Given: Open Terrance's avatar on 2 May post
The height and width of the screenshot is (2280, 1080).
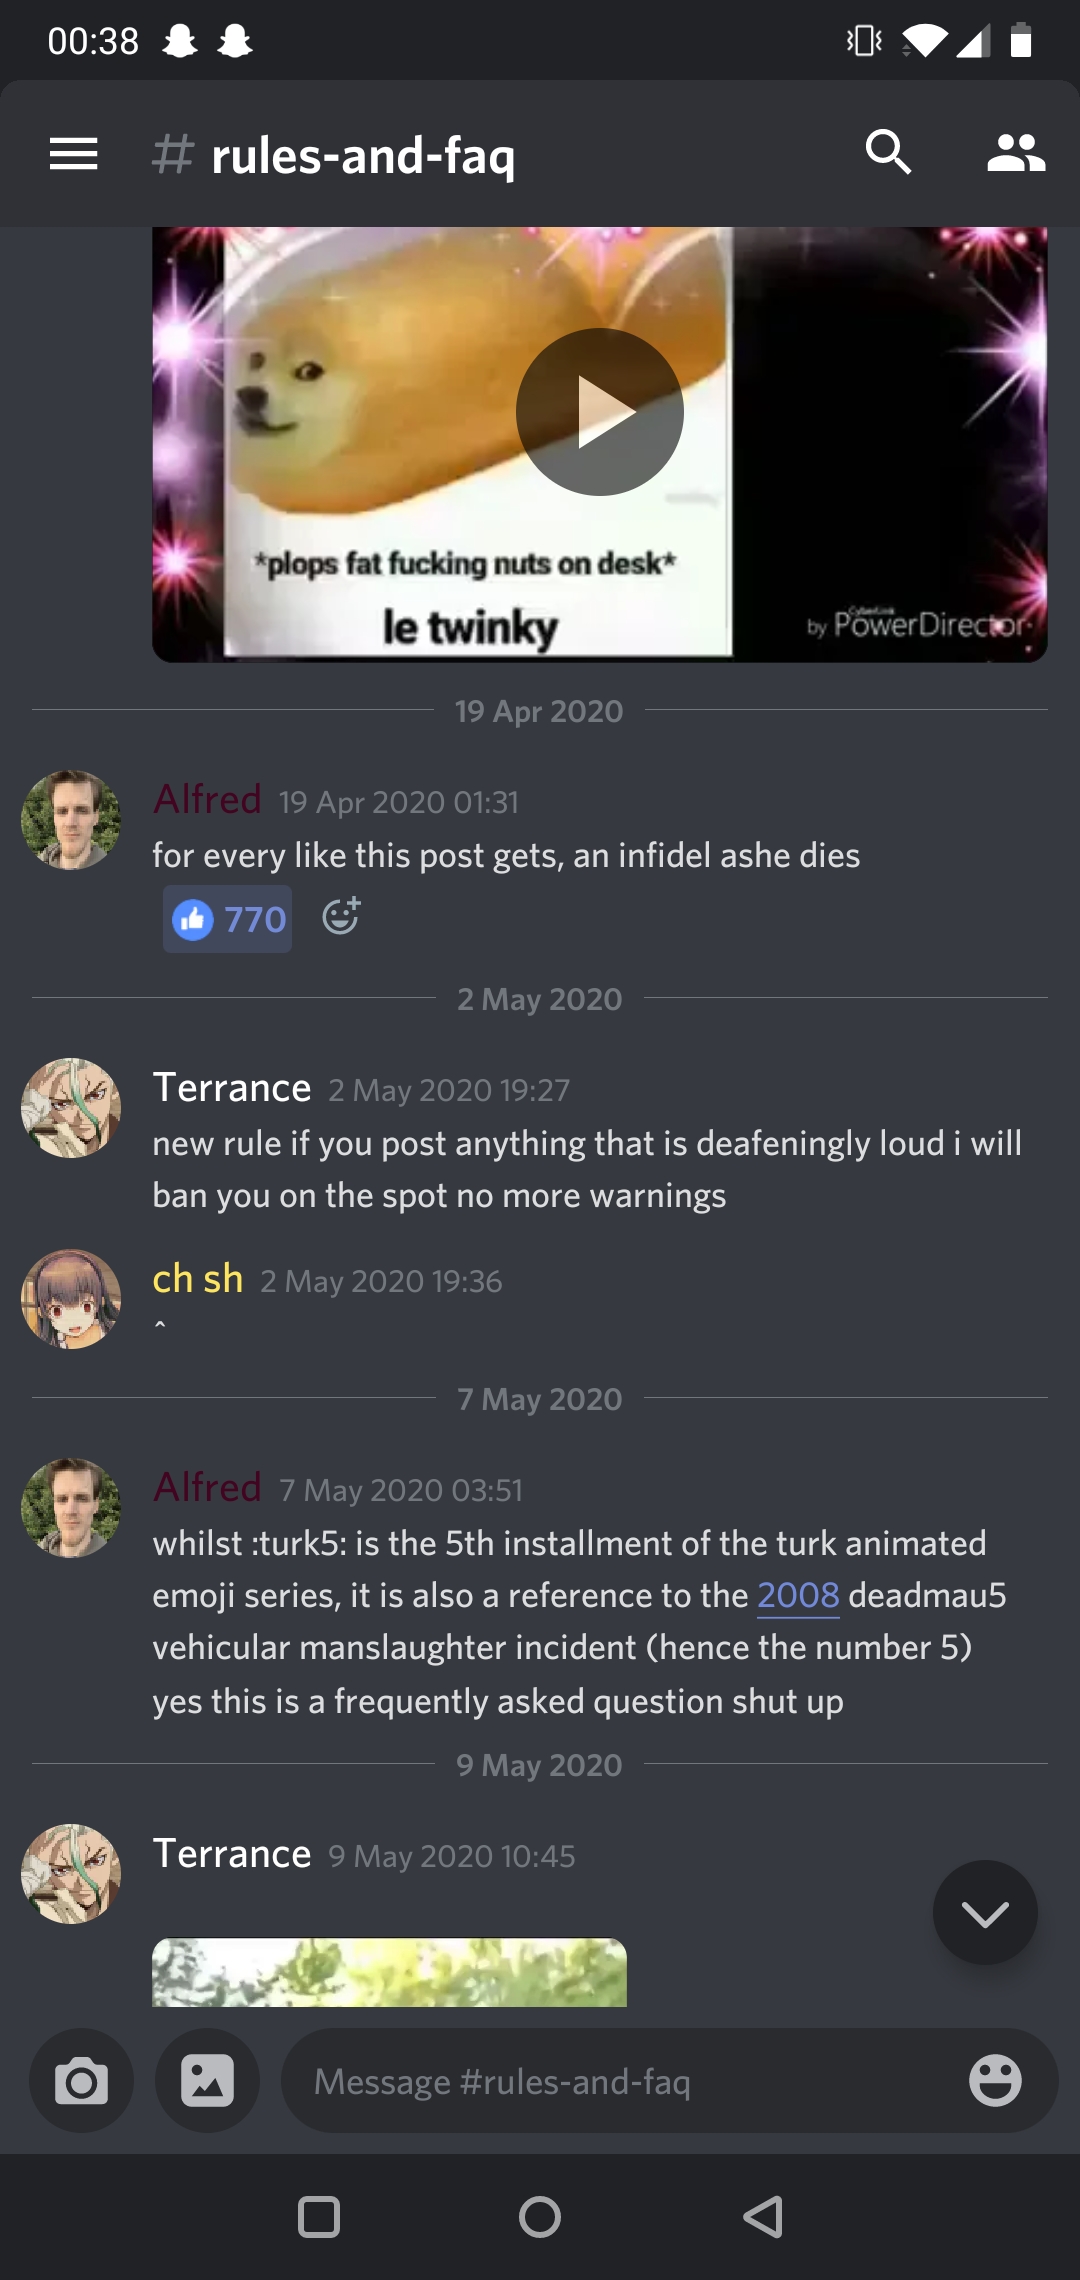Looking at the screenshot, I should point(71,1108).
